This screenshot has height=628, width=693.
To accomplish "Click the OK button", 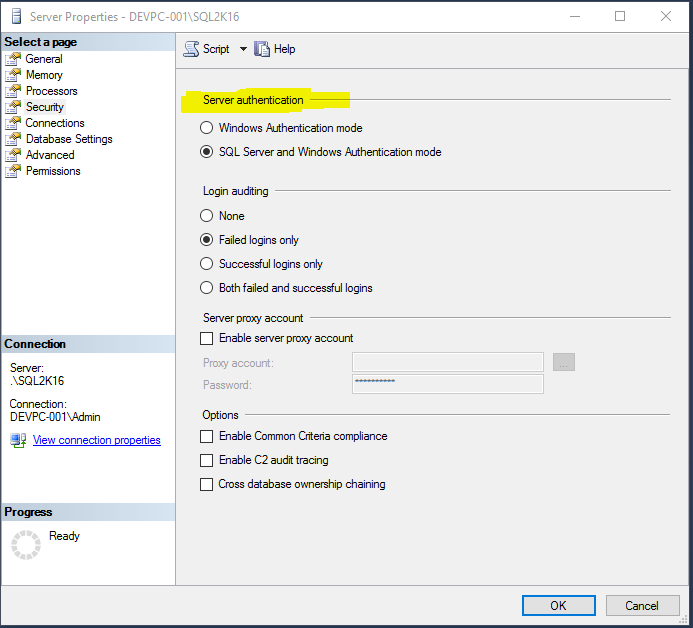I will click(558, 605).
